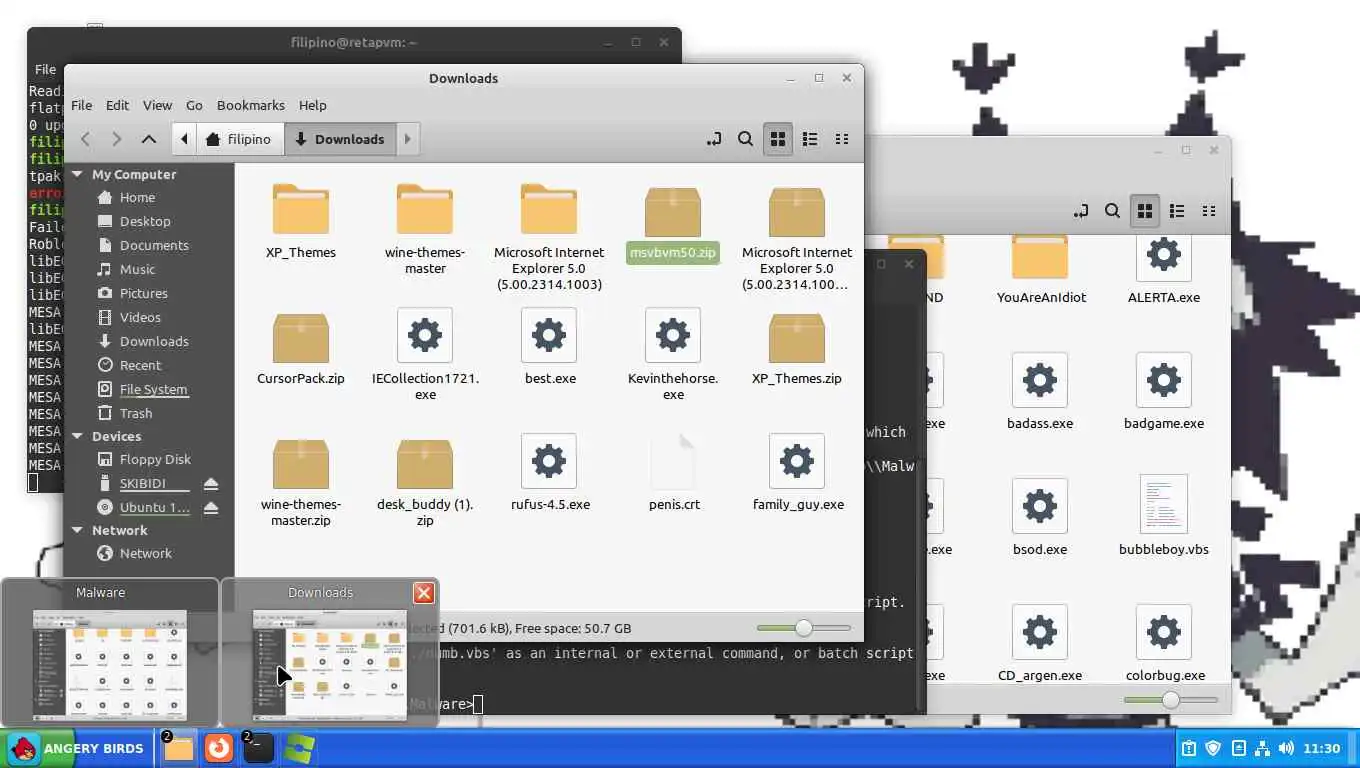The height and width of the screenshot is (768, 1360).
Task: Eject the SKIBIDI drive
Action: (210, 484)
